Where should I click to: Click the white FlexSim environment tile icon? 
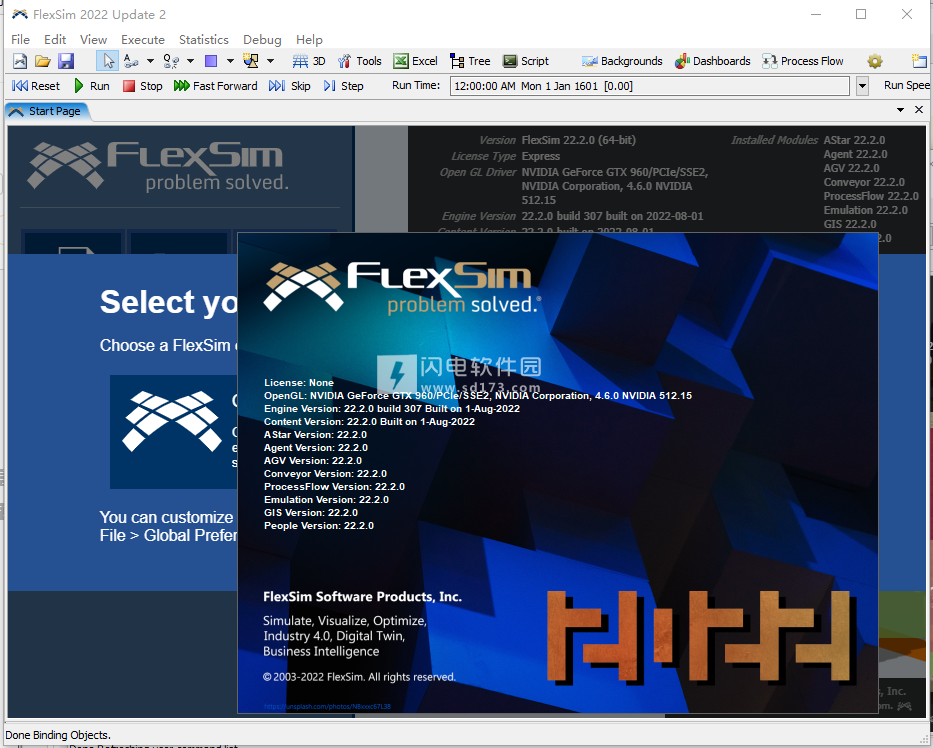pyautogui.click(x=172, y=421)
